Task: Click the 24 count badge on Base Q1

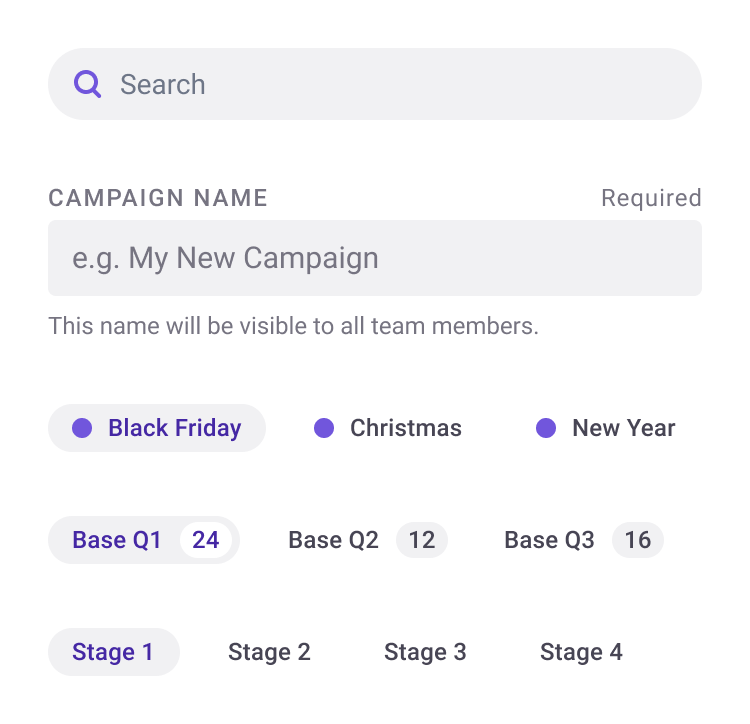Action: coord(206,540)
